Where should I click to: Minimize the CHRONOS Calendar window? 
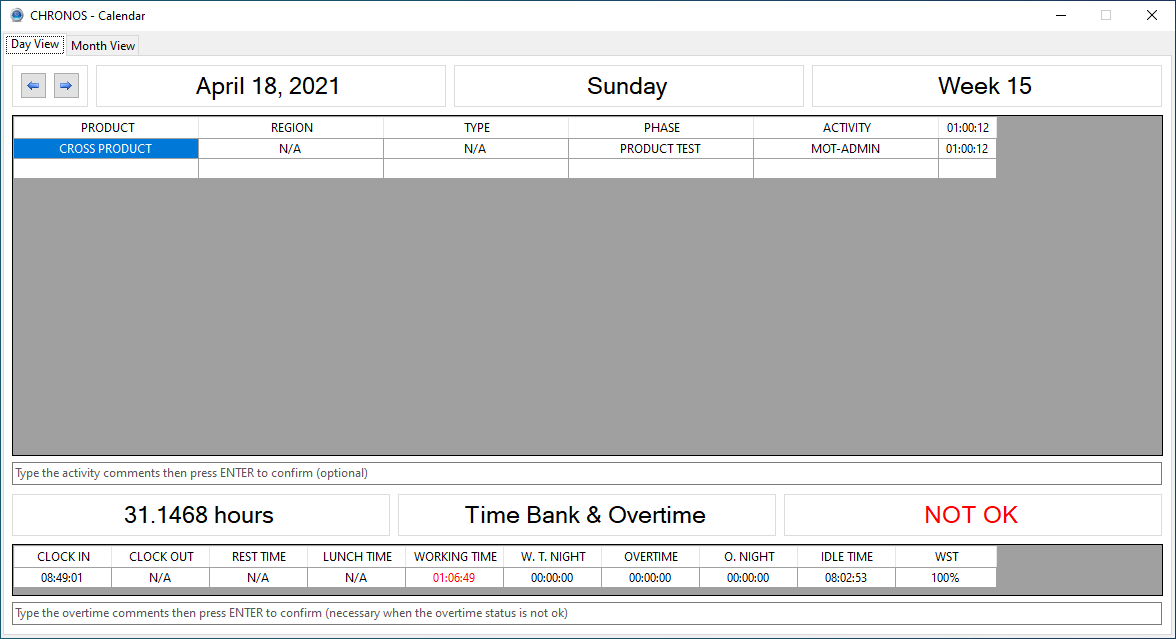pos(1061,15)
